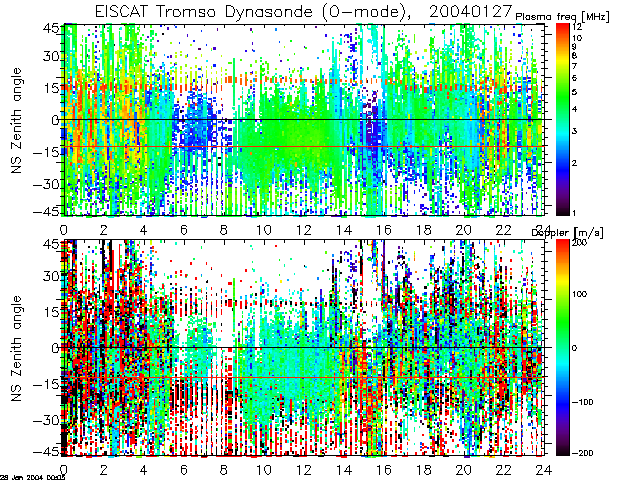Image resolution: width=640 pixels, height=480 pixels.
Task: Click the plasma frequency color bar
Action: coord(562,119)
